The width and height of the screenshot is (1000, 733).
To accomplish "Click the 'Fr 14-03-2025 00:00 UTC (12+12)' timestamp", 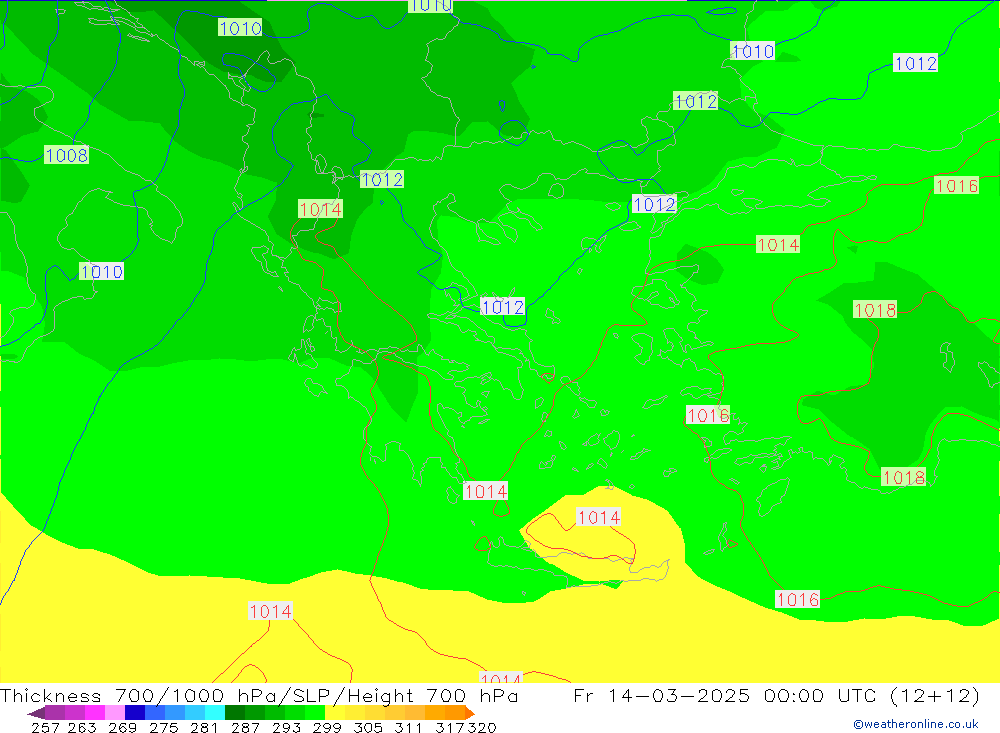I will click(x=776, y=695).
